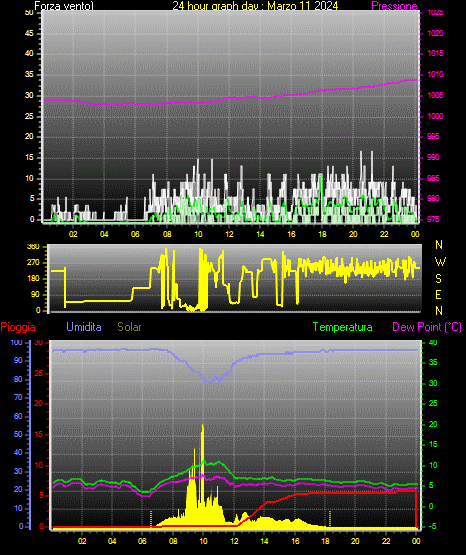Click the 1000 pressure axis tick
The width and height of the screenshot is (466, 555).
435,116
